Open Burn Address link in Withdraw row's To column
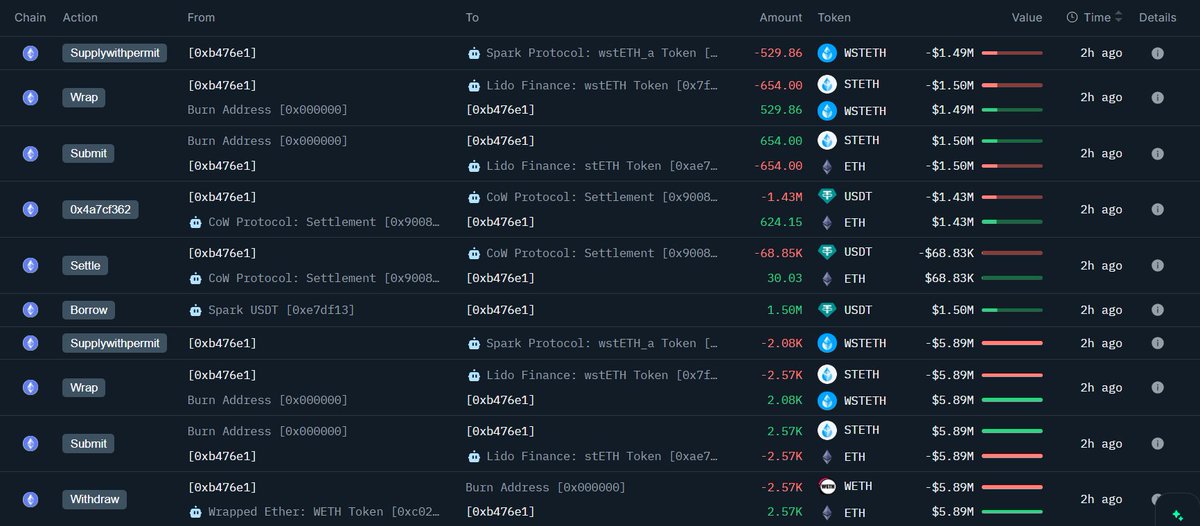 point(546,487)
